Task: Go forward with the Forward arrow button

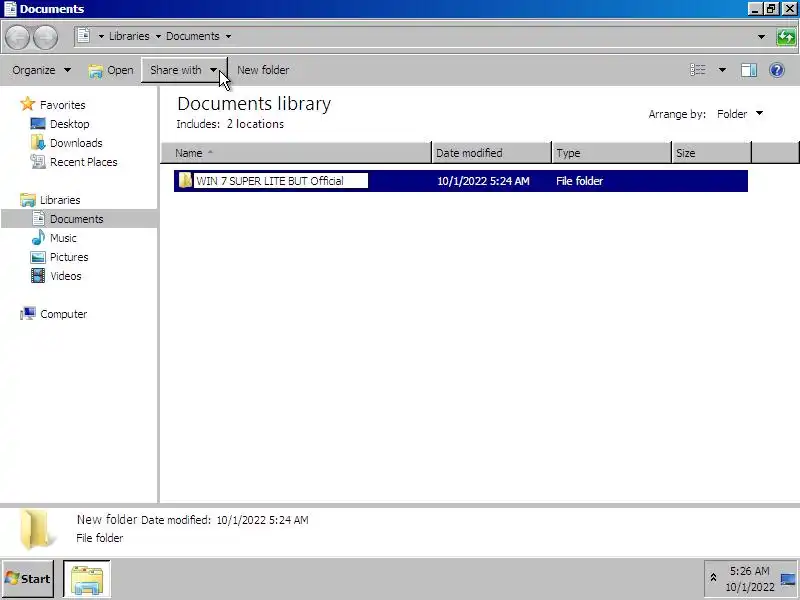Action: point(45,37)
